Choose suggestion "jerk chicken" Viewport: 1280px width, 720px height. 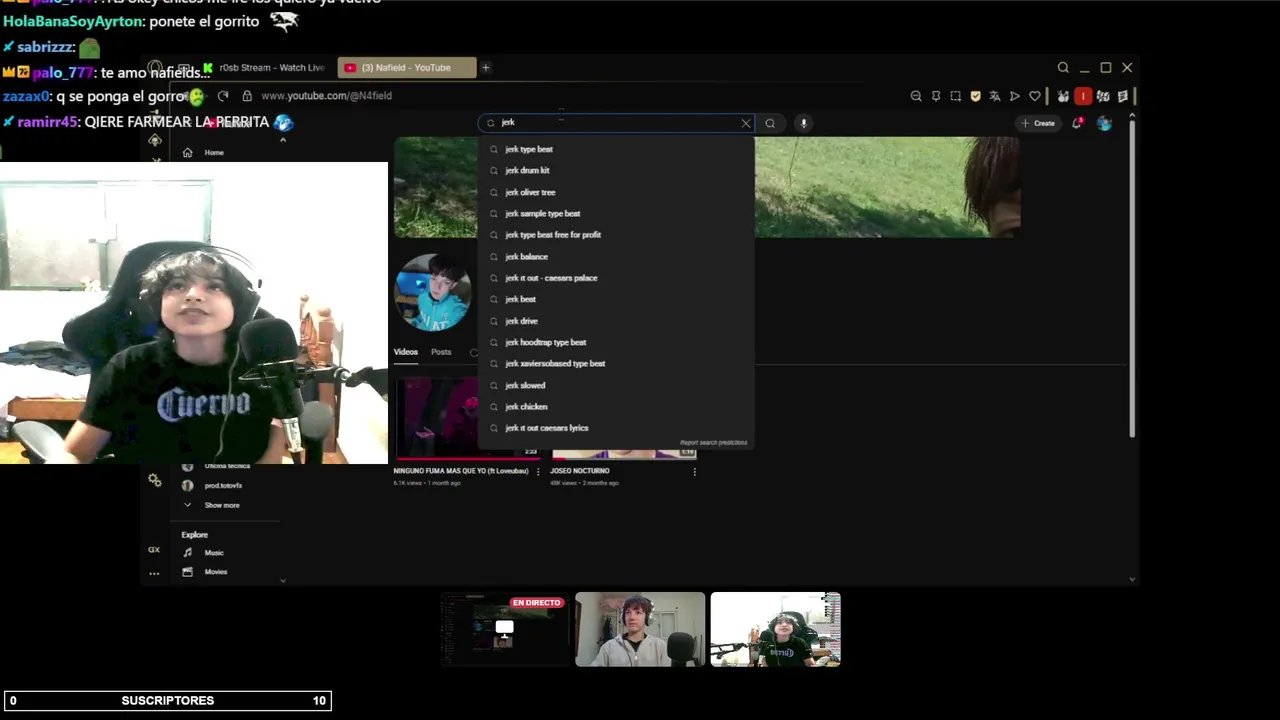click(x=616, y=407)
